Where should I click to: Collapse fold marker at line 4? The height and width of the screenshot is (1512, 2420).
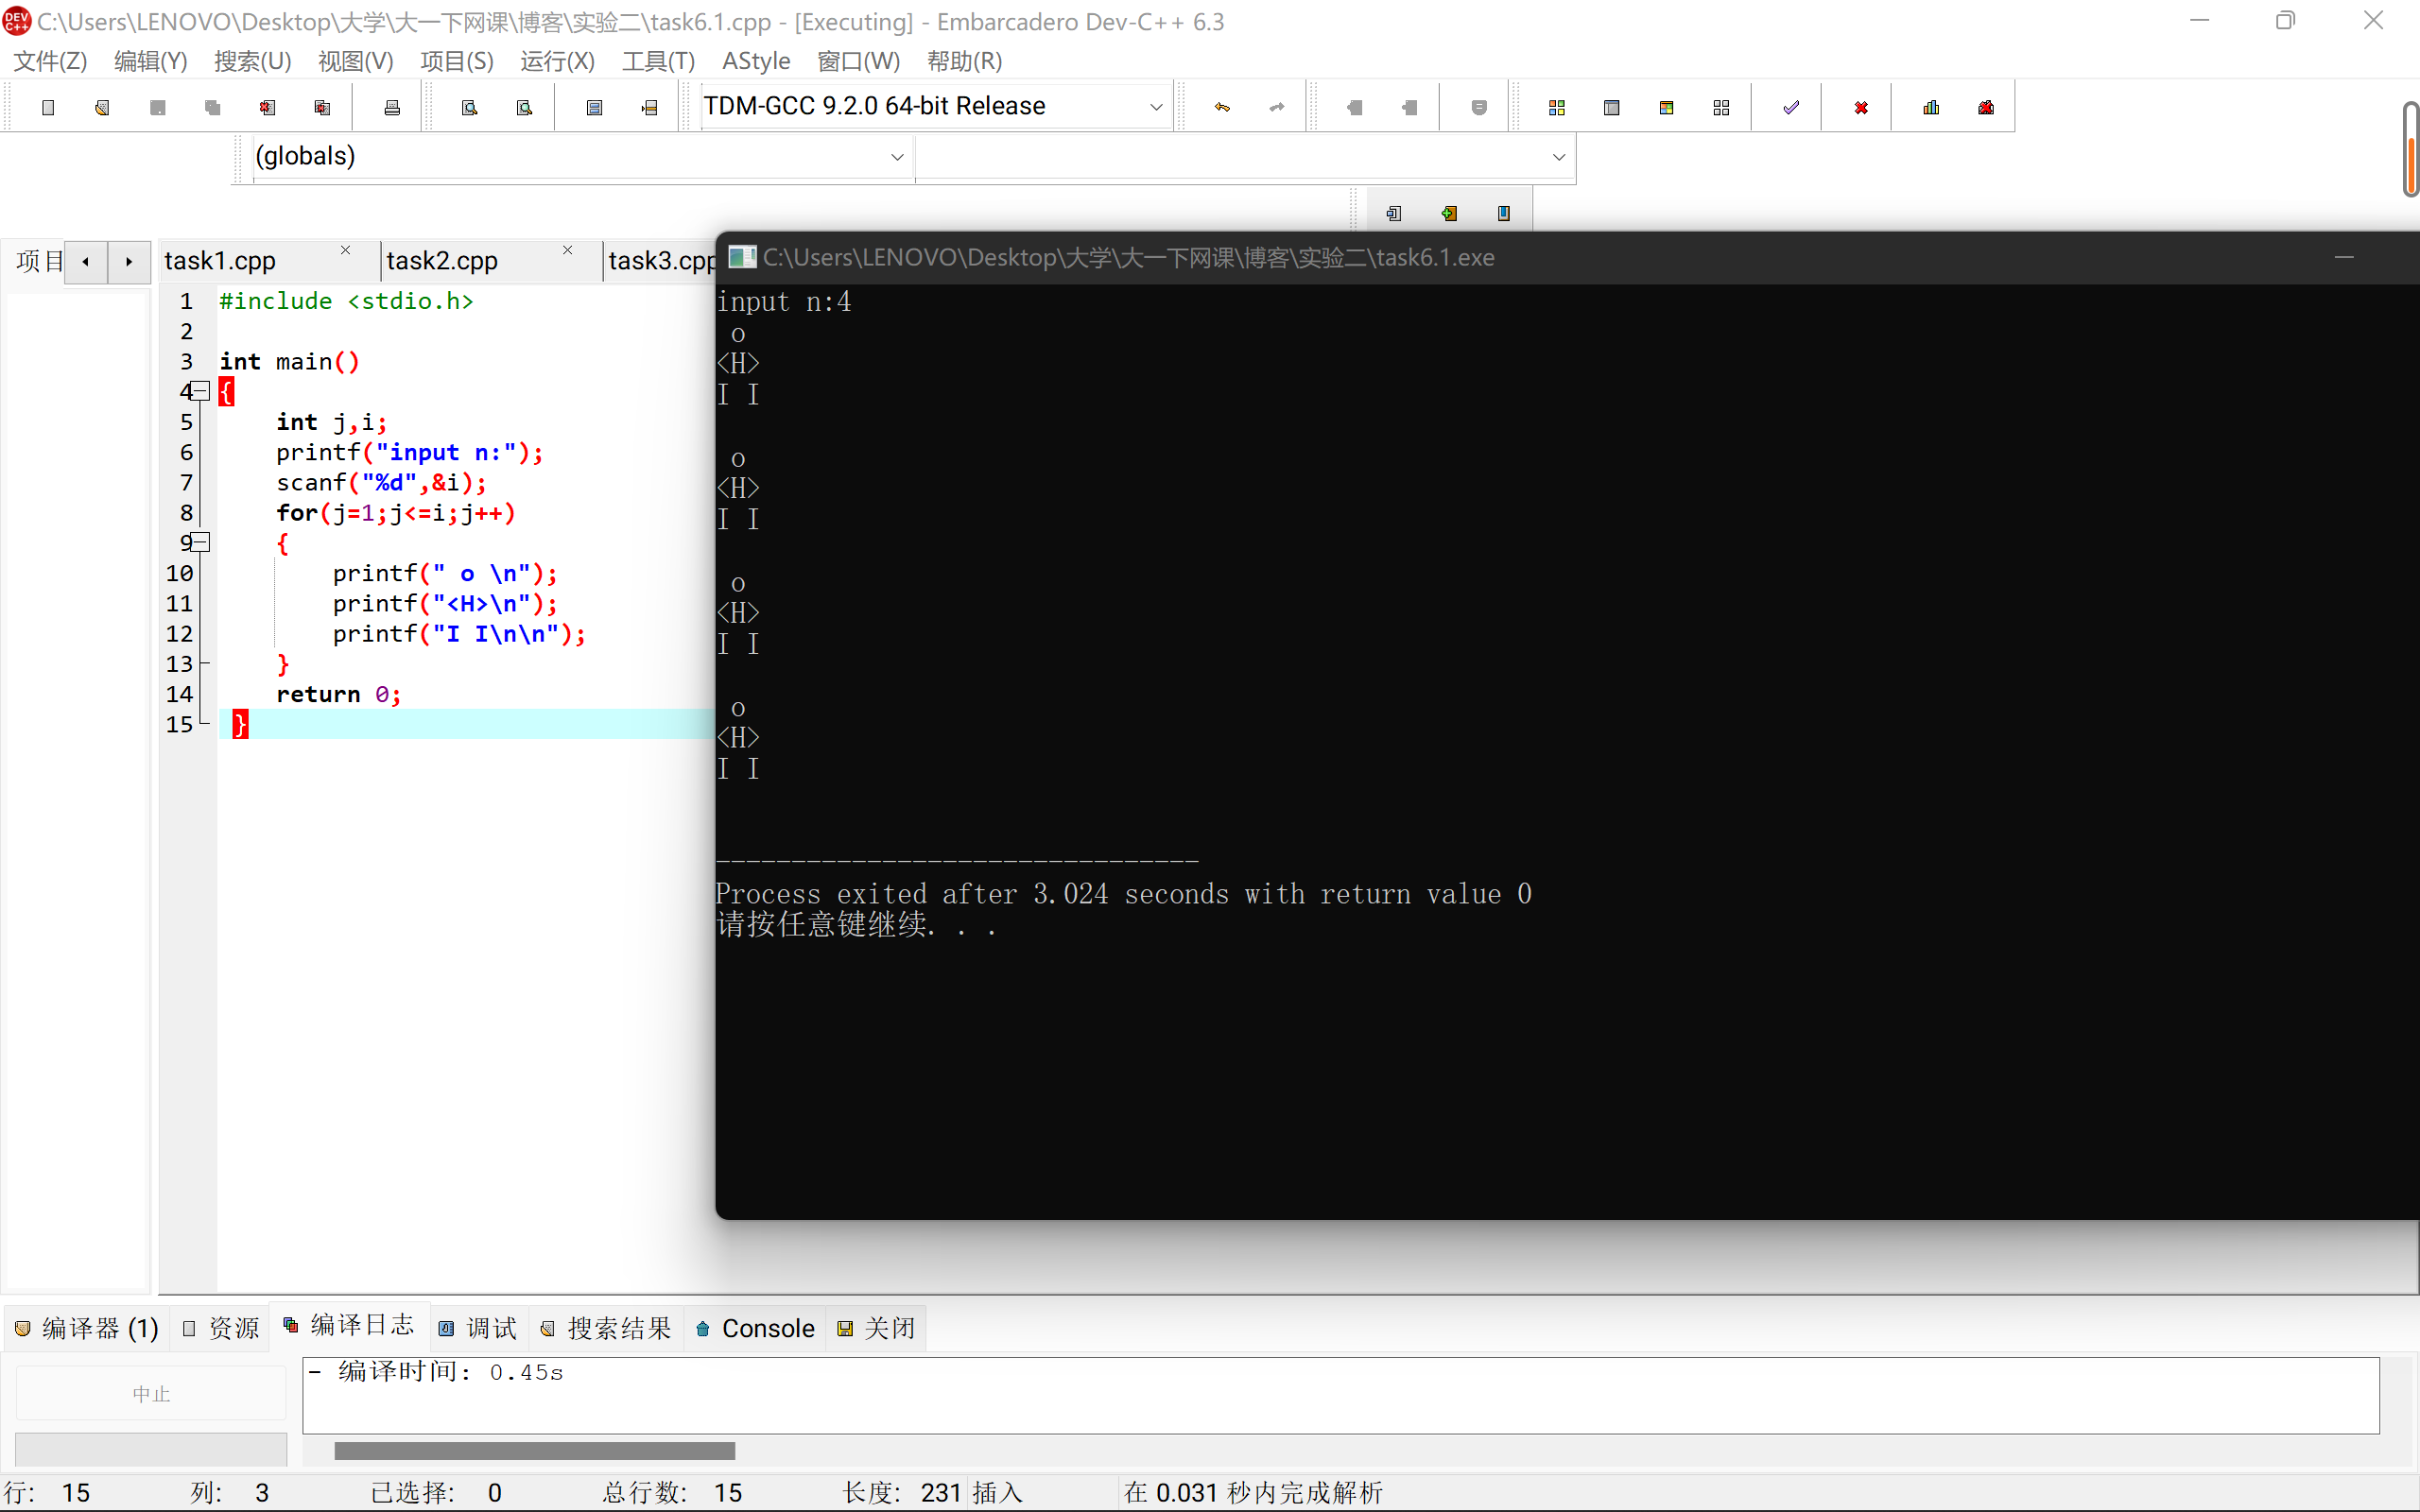201,392
